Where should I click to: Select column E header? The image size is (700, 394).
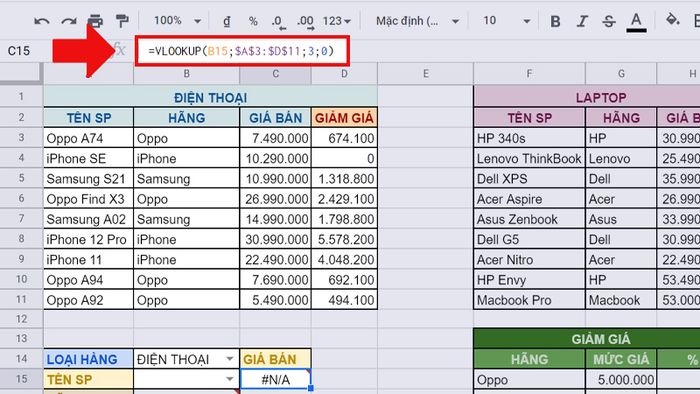point(425,74)
